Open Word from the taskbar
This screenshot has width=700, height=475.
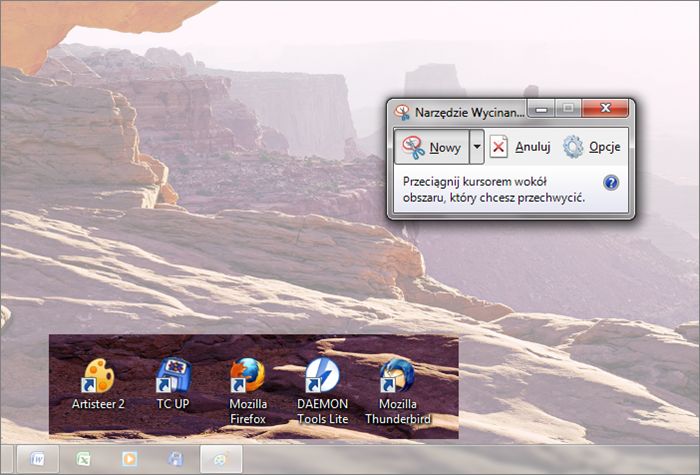[x=38, y=458]
